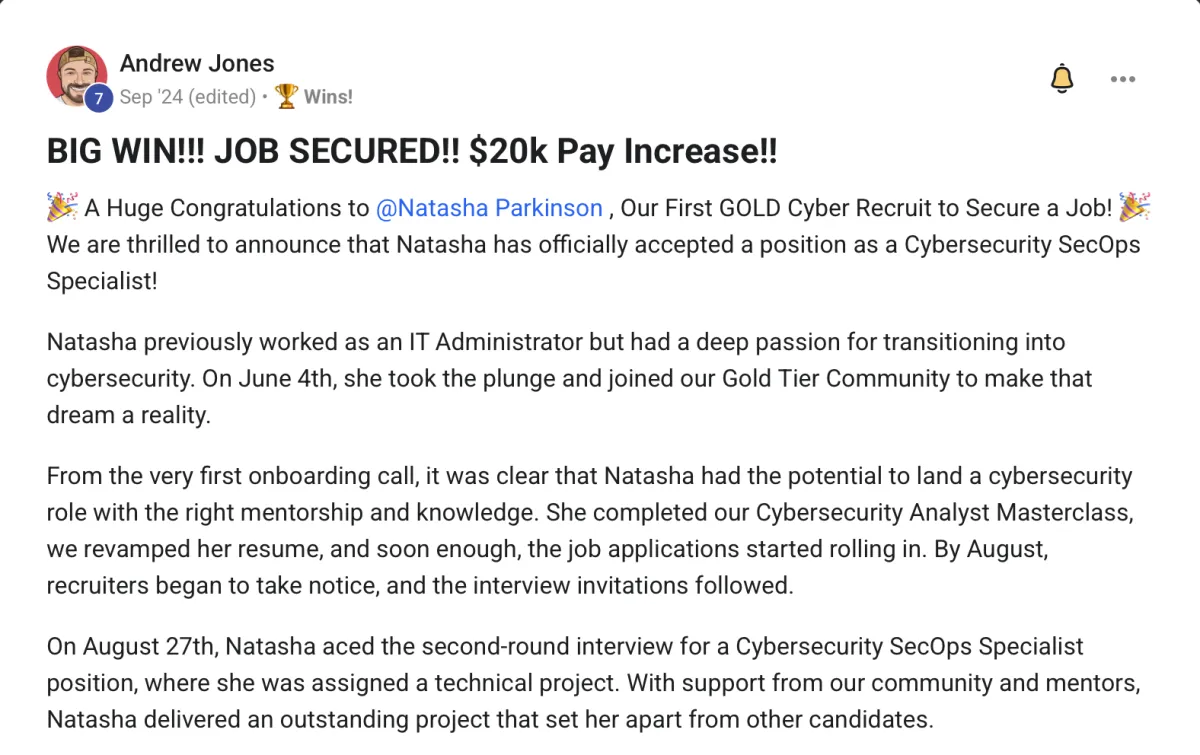Click the Sep '24 post timestamp
The width and height of the screenshot is (1200, 755).
150,97
